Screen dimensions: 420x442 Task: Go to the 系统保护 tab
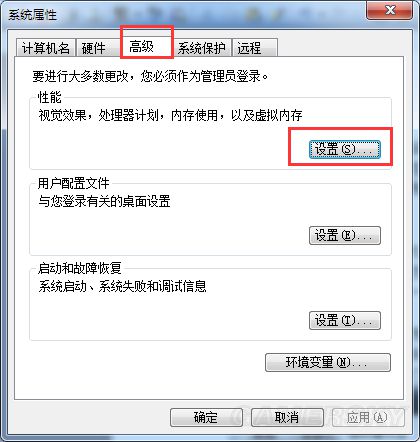pos(202,48)
